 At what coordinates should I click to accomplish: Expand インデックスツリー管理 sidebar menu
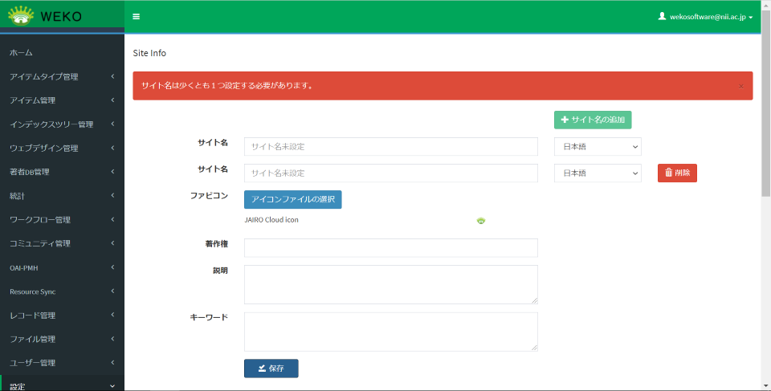[62, 124]
